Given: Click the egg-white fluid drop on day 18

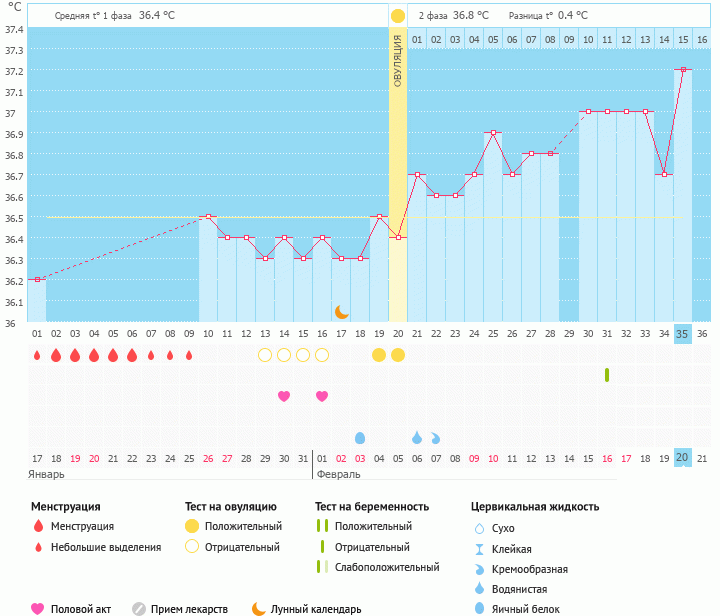Looking at the screenshot, I should (x=360, y=438).
